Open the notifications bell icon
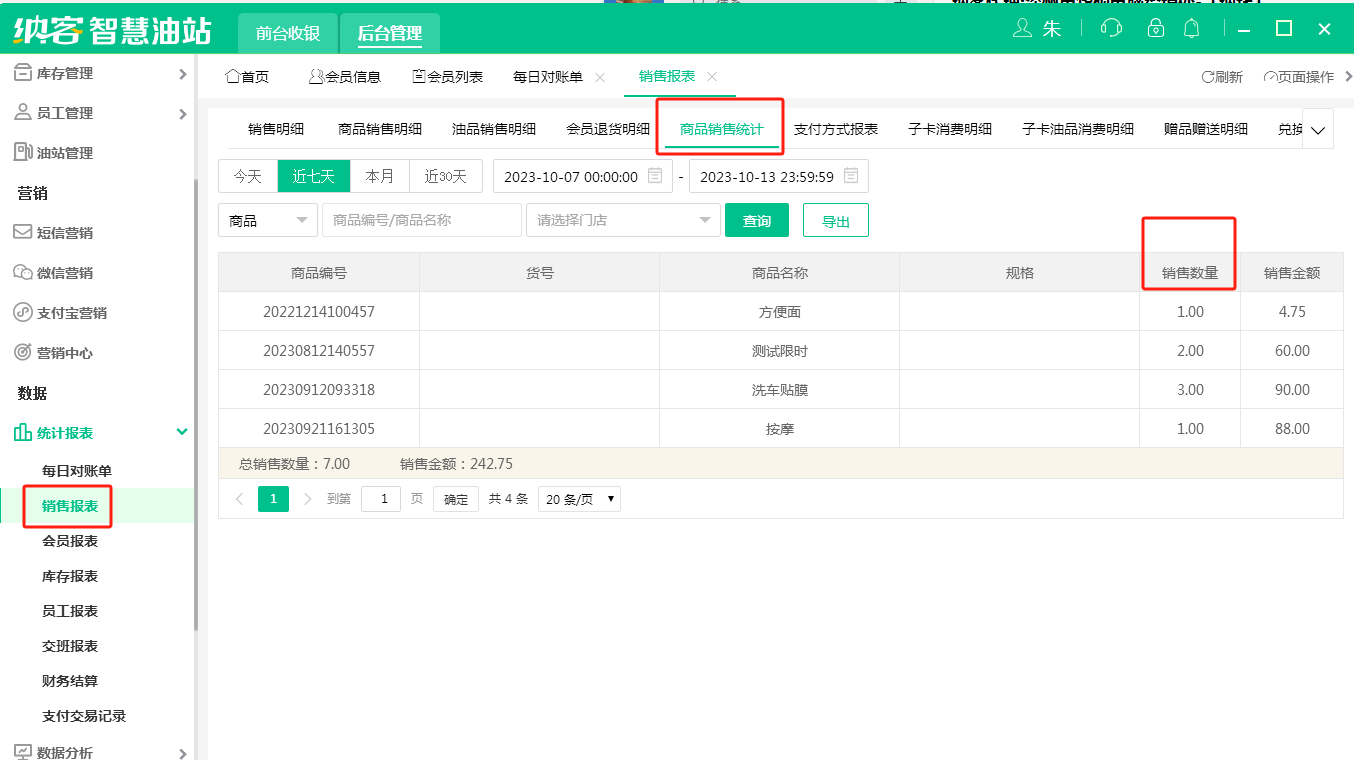The height and width of the screenshot is (760, 1354). [x=1191, y=29]
